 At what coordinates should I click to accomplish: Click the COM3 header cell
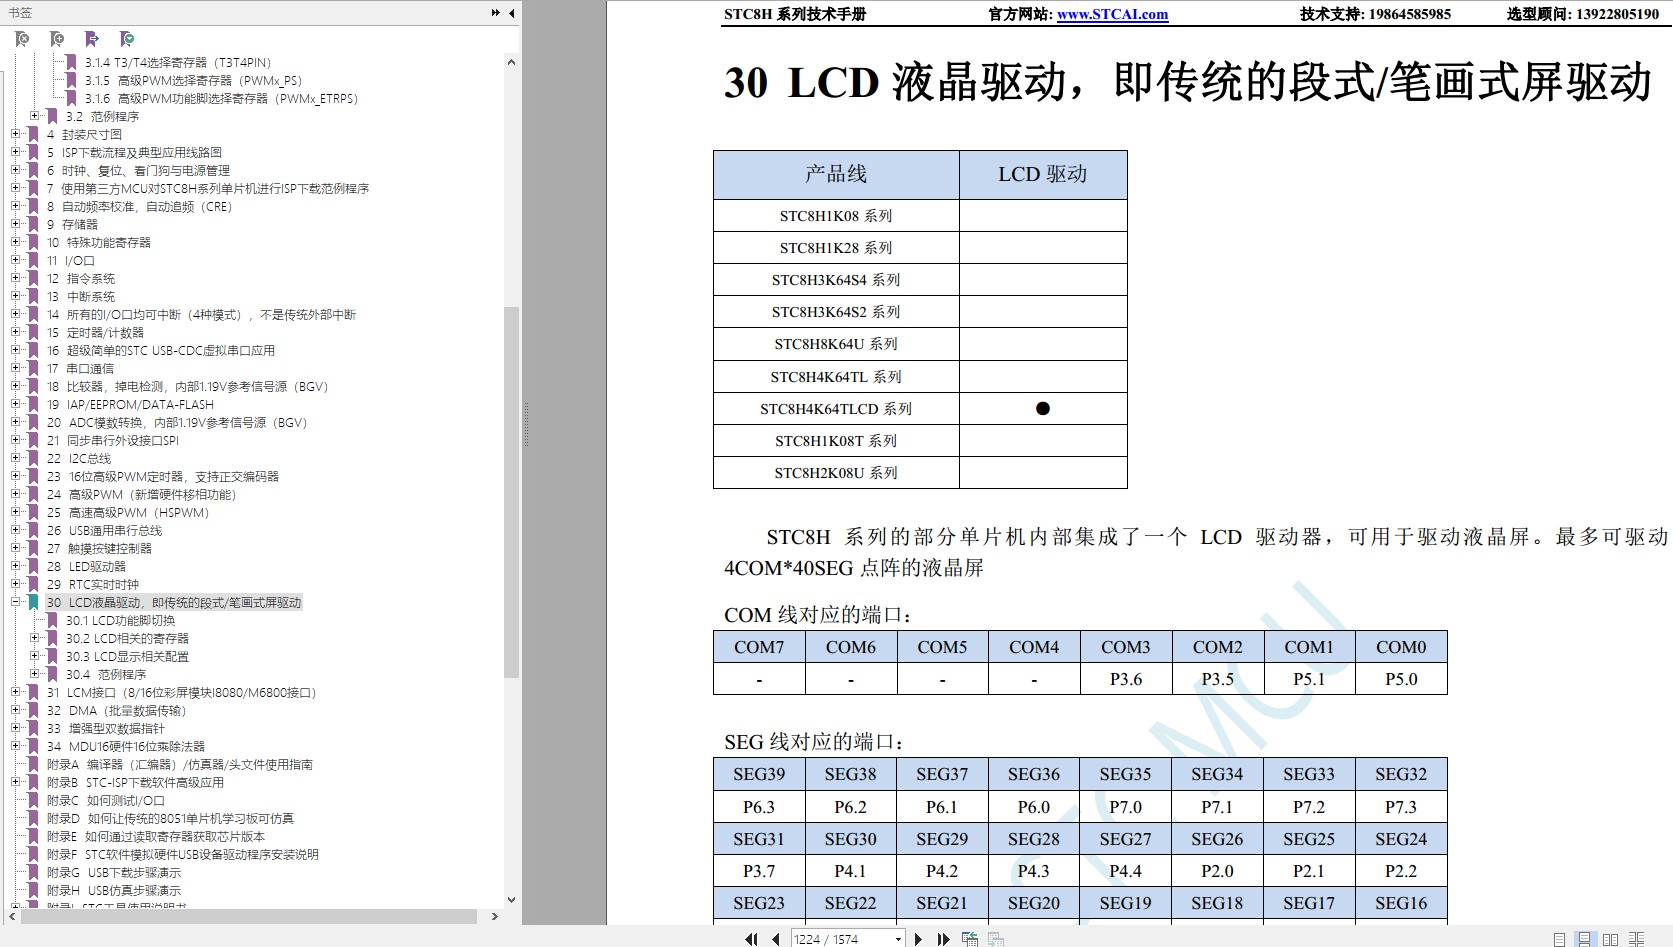tap(1126, 647)
